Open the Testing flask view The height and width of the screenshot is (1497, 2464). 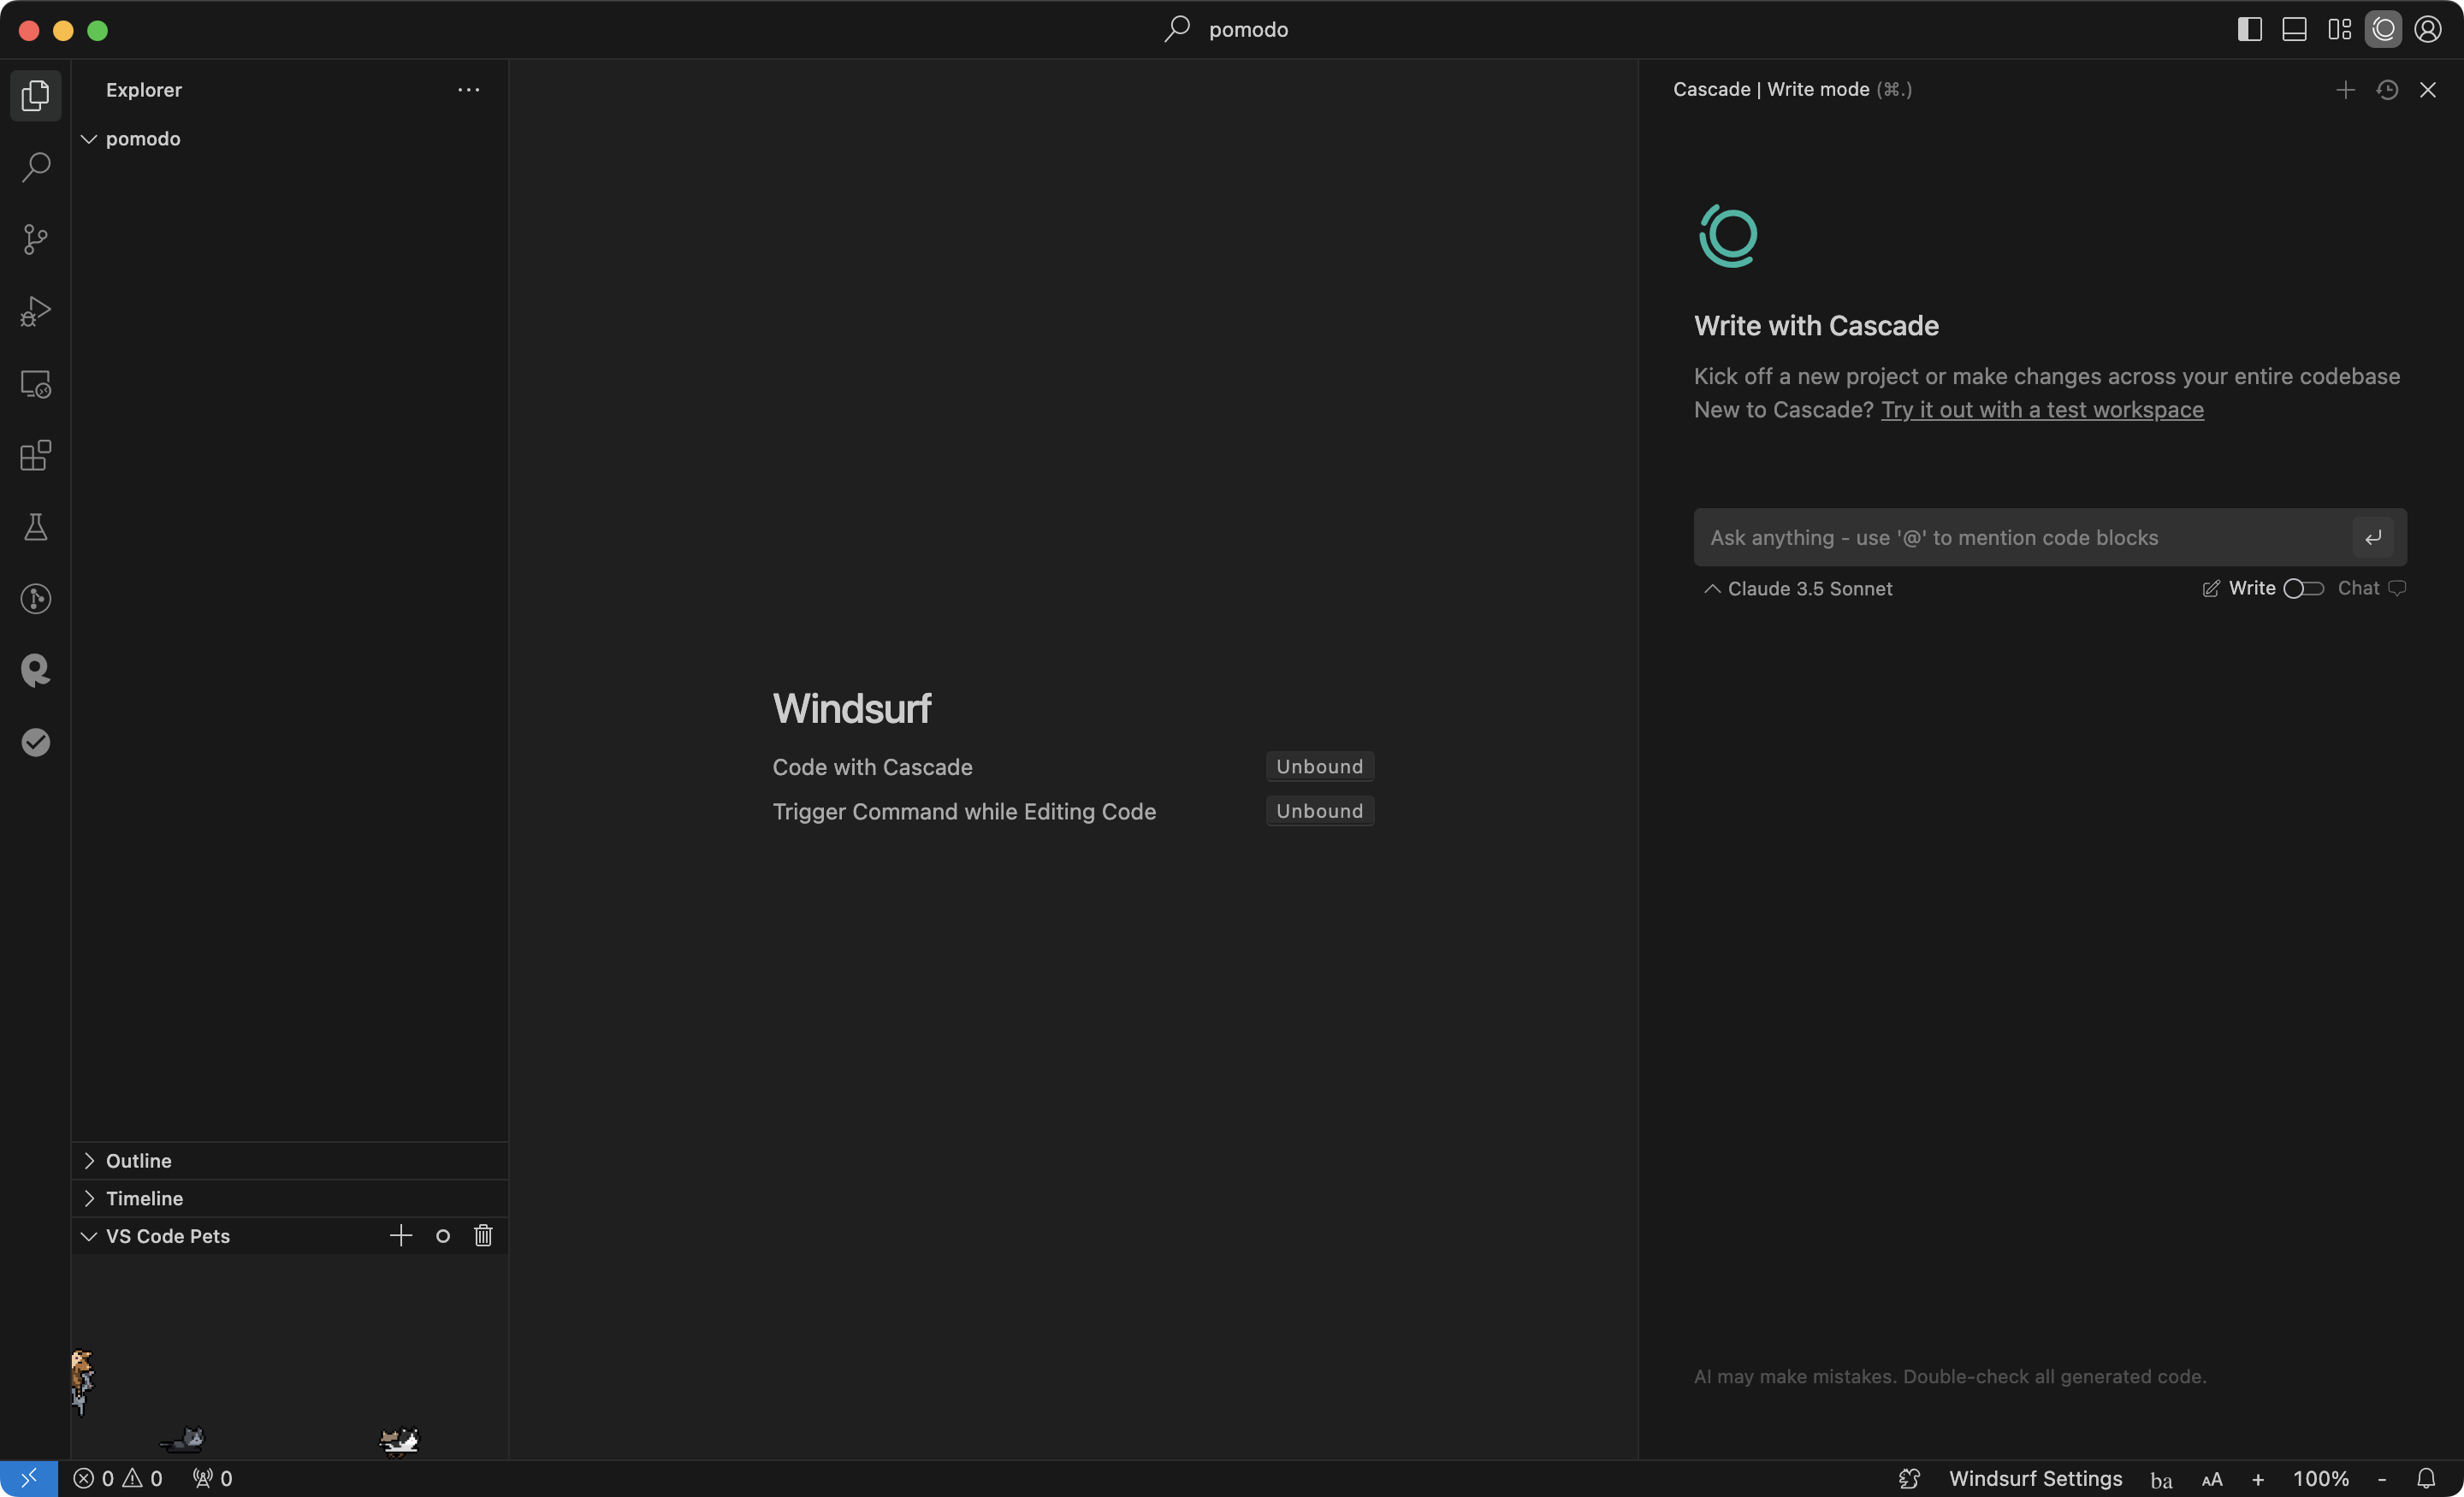36,527
